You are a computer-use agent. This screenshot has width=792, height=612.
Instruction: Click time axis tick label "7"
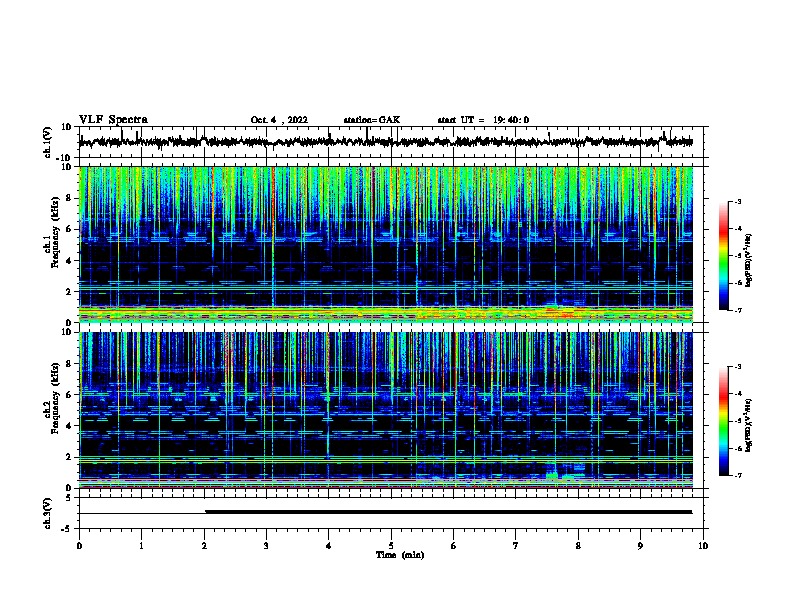coord(516,546)
